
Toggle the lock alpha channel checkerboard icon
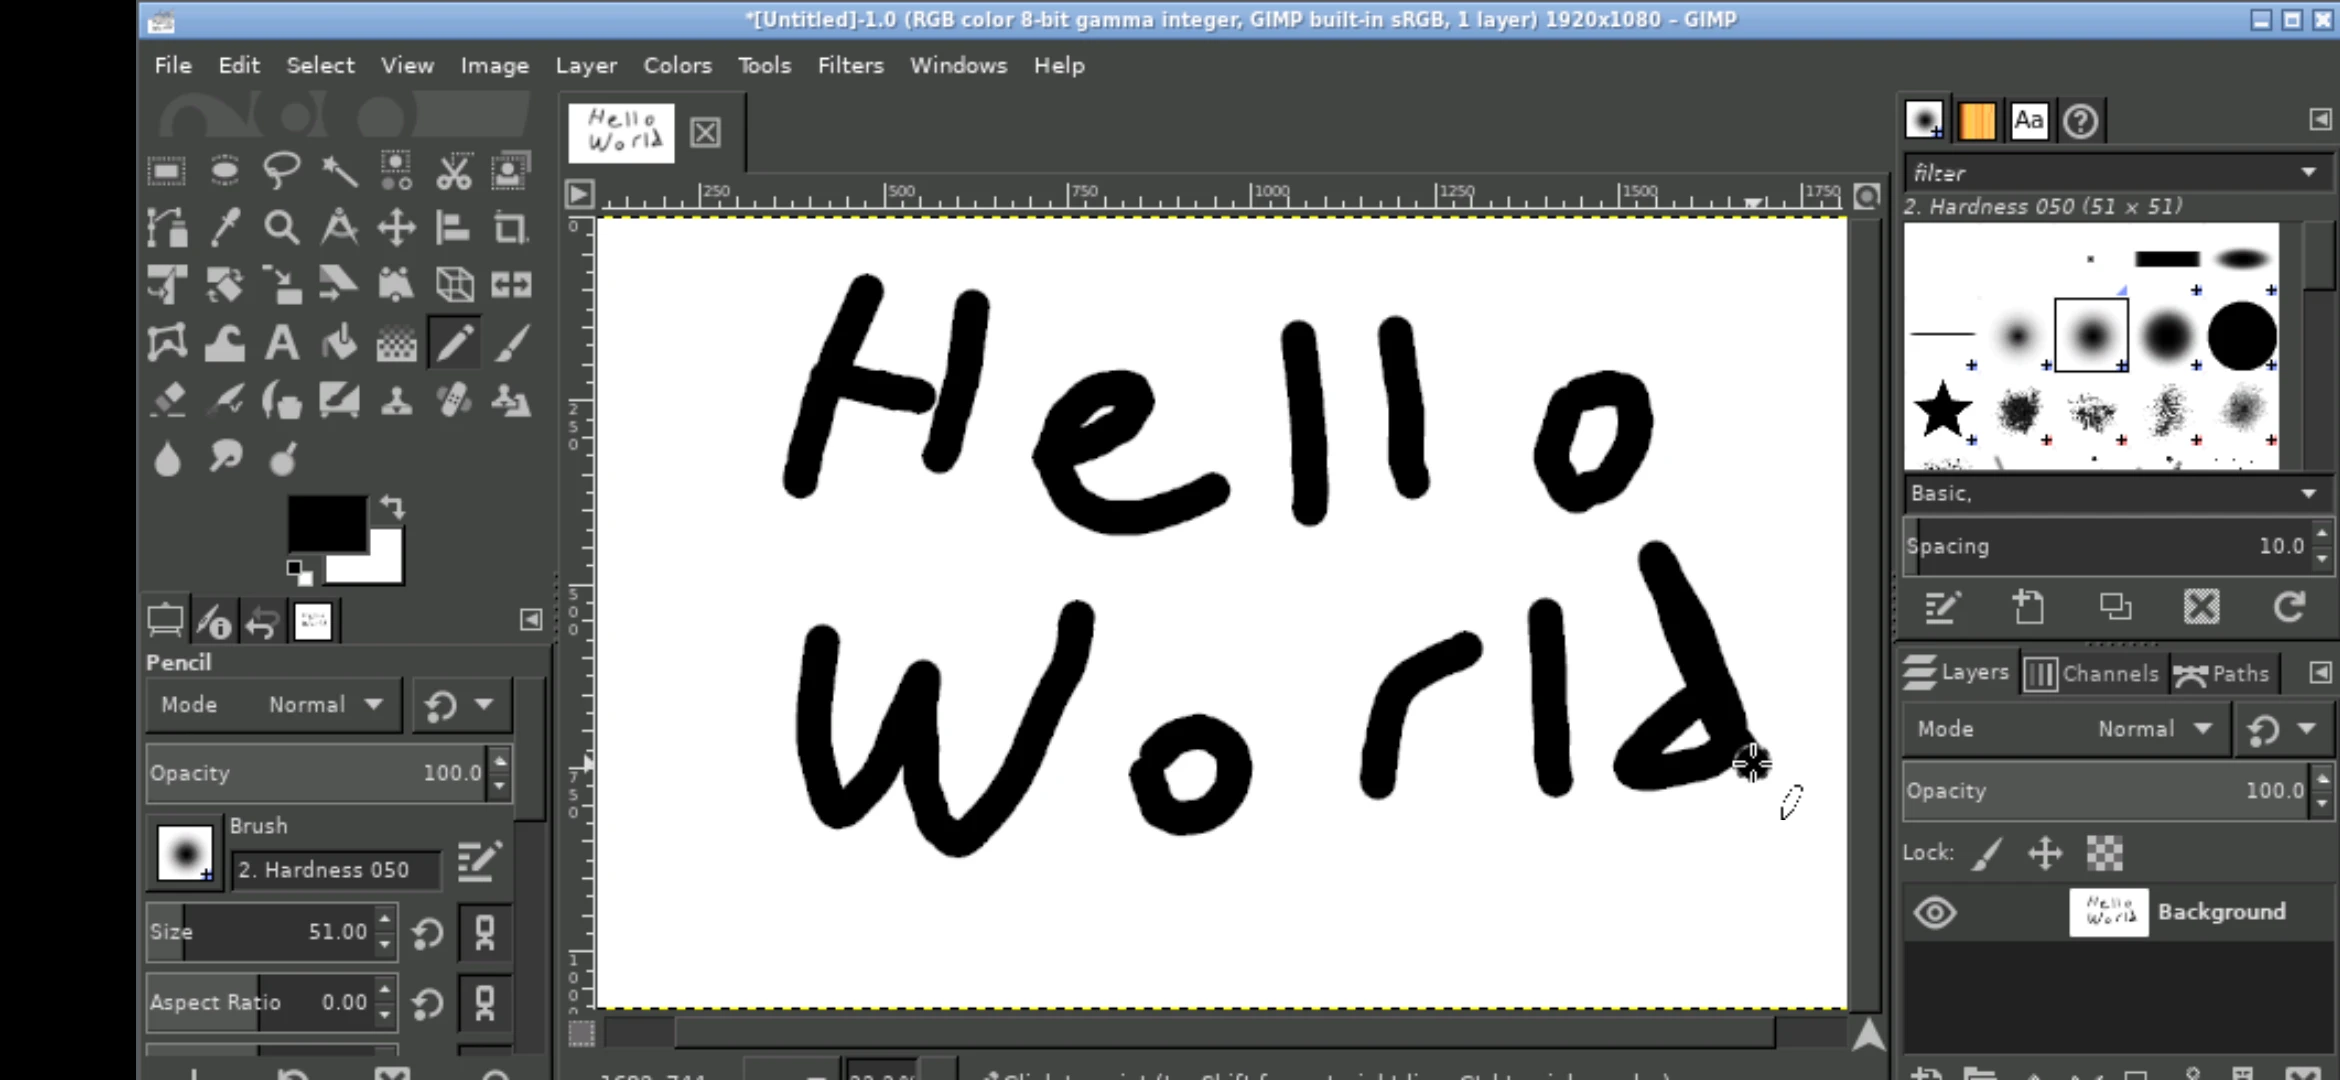(2104, 853)
